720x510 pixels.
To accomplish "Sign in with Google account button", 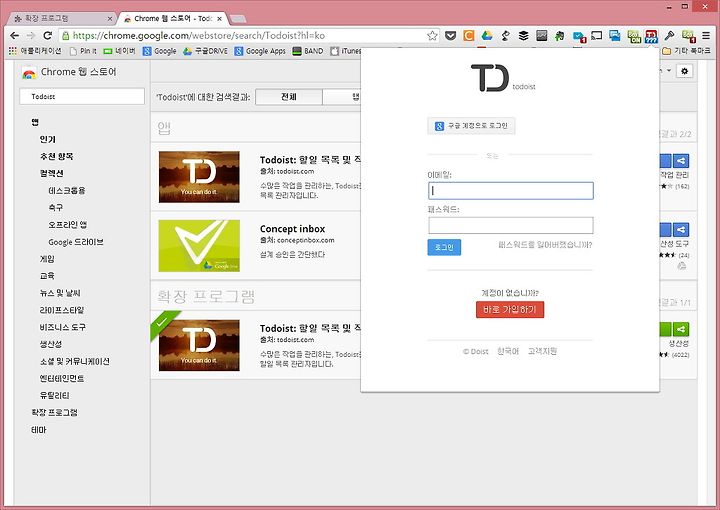I will (x=471, y=126).
